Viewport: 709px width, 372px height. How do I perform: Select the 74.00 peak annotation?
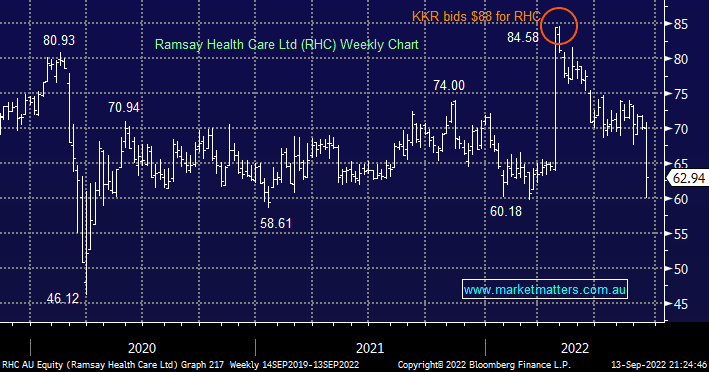pos(449,85)
